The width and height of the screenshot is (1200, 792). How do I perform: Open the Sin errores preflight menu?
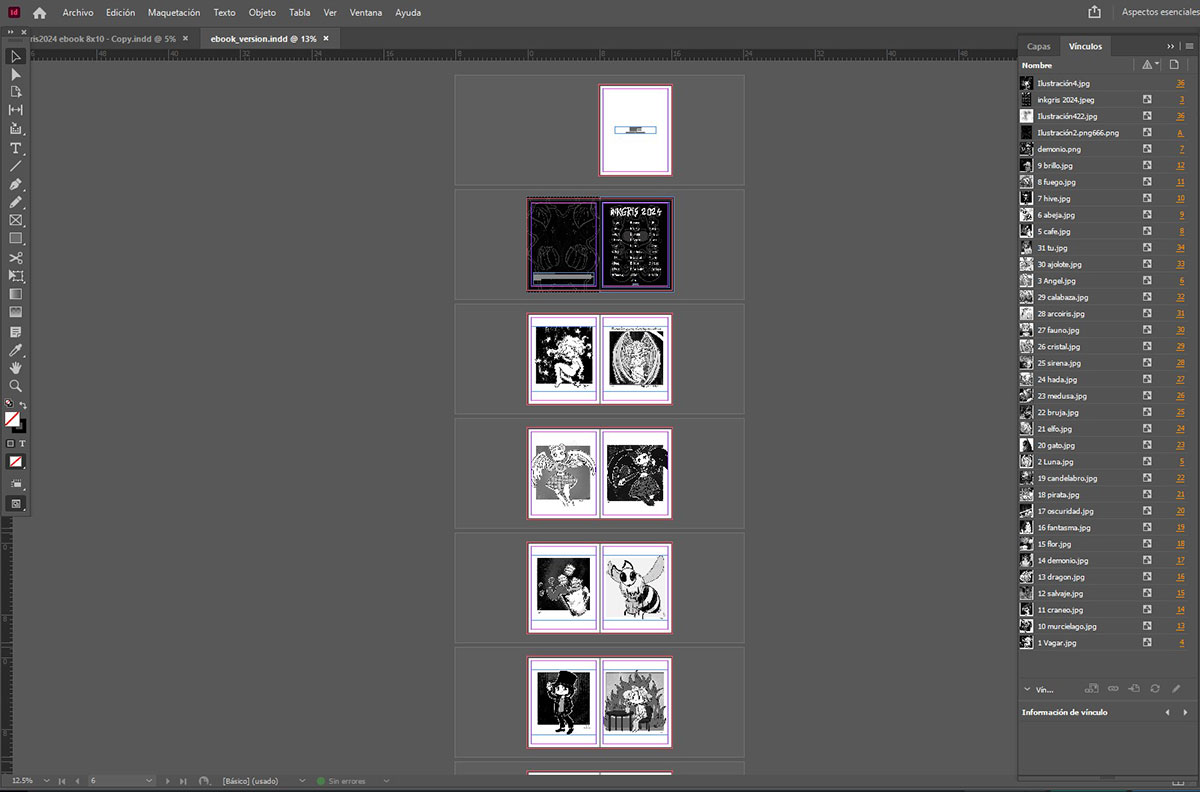coord(385,780)
